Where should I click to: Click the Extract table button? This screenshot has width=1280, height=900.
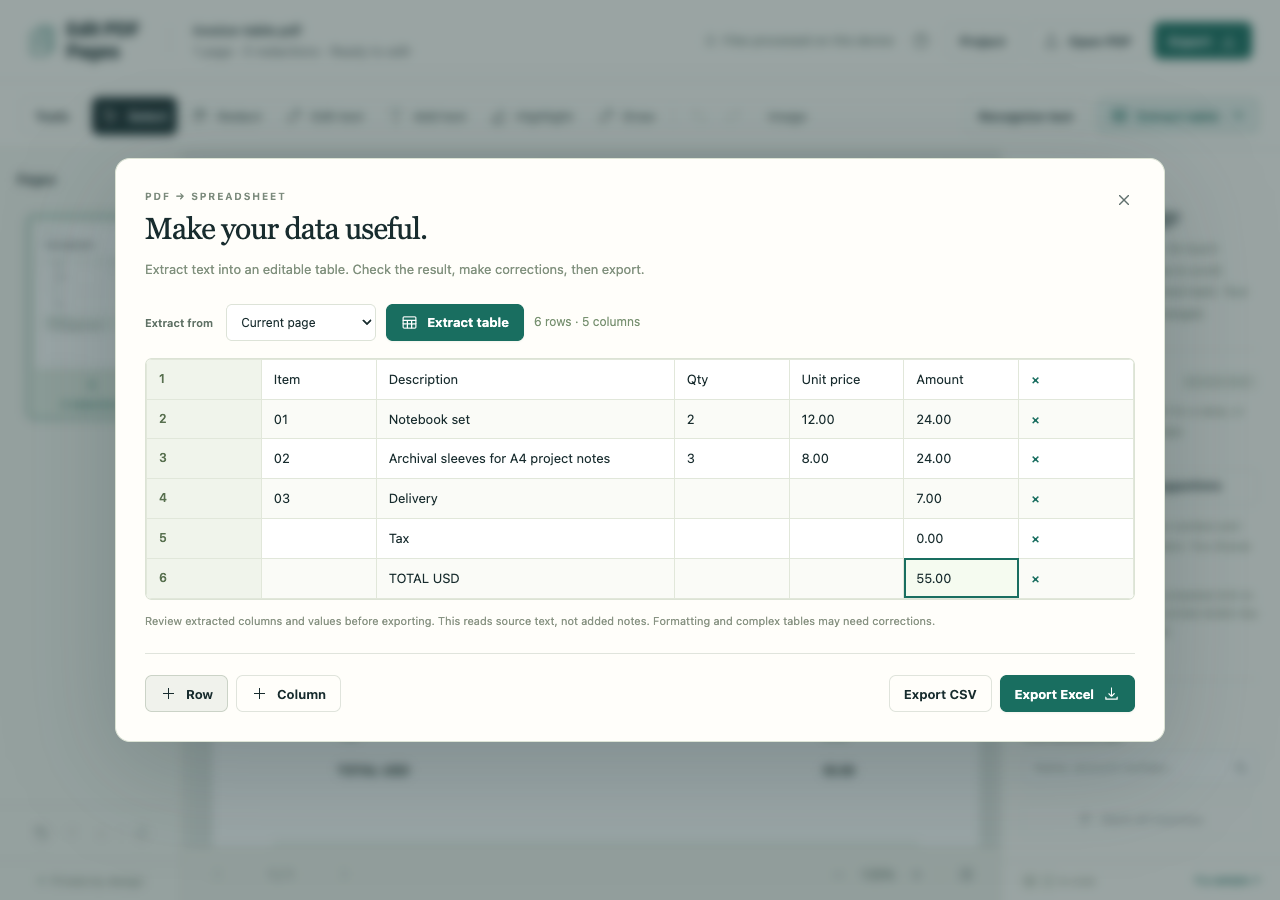coord(455,322)
